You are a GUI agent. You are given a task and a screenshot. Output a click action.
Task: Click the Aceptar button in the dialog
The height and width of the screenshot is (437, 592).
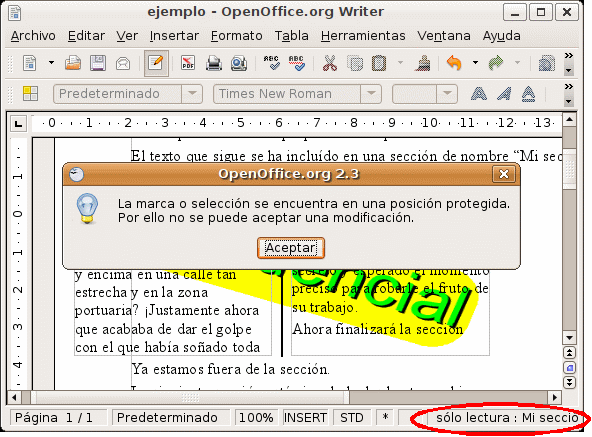(291, 248)
